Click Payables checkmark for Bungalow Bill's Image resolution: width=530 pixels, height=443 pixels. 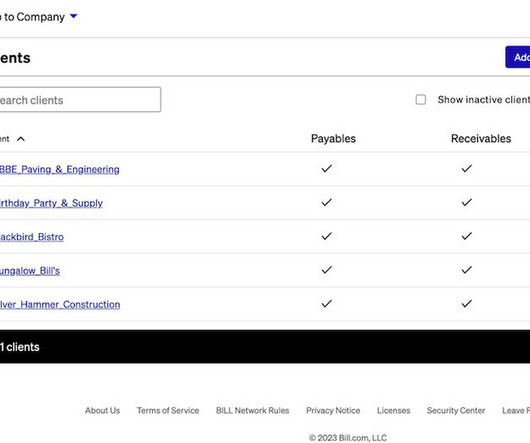[x=327, y=270]
